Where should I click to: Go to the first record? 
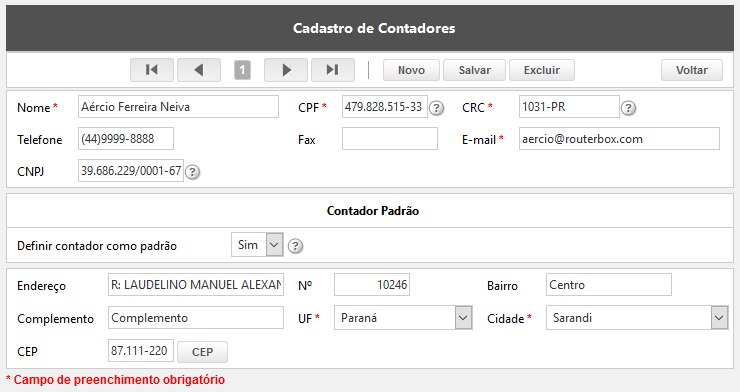[x=152, y=70]
